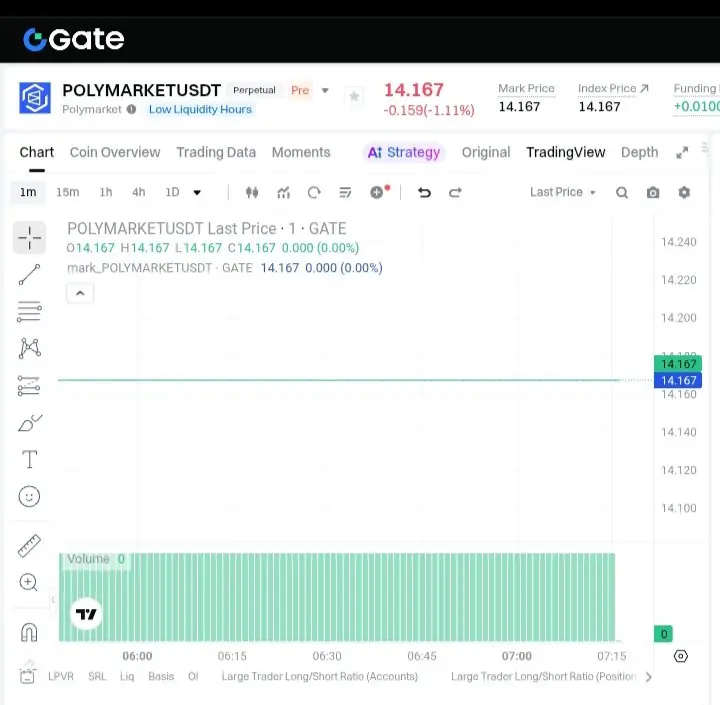Select the 1D timeframe
Screen dimensions: 720x705
172,192
